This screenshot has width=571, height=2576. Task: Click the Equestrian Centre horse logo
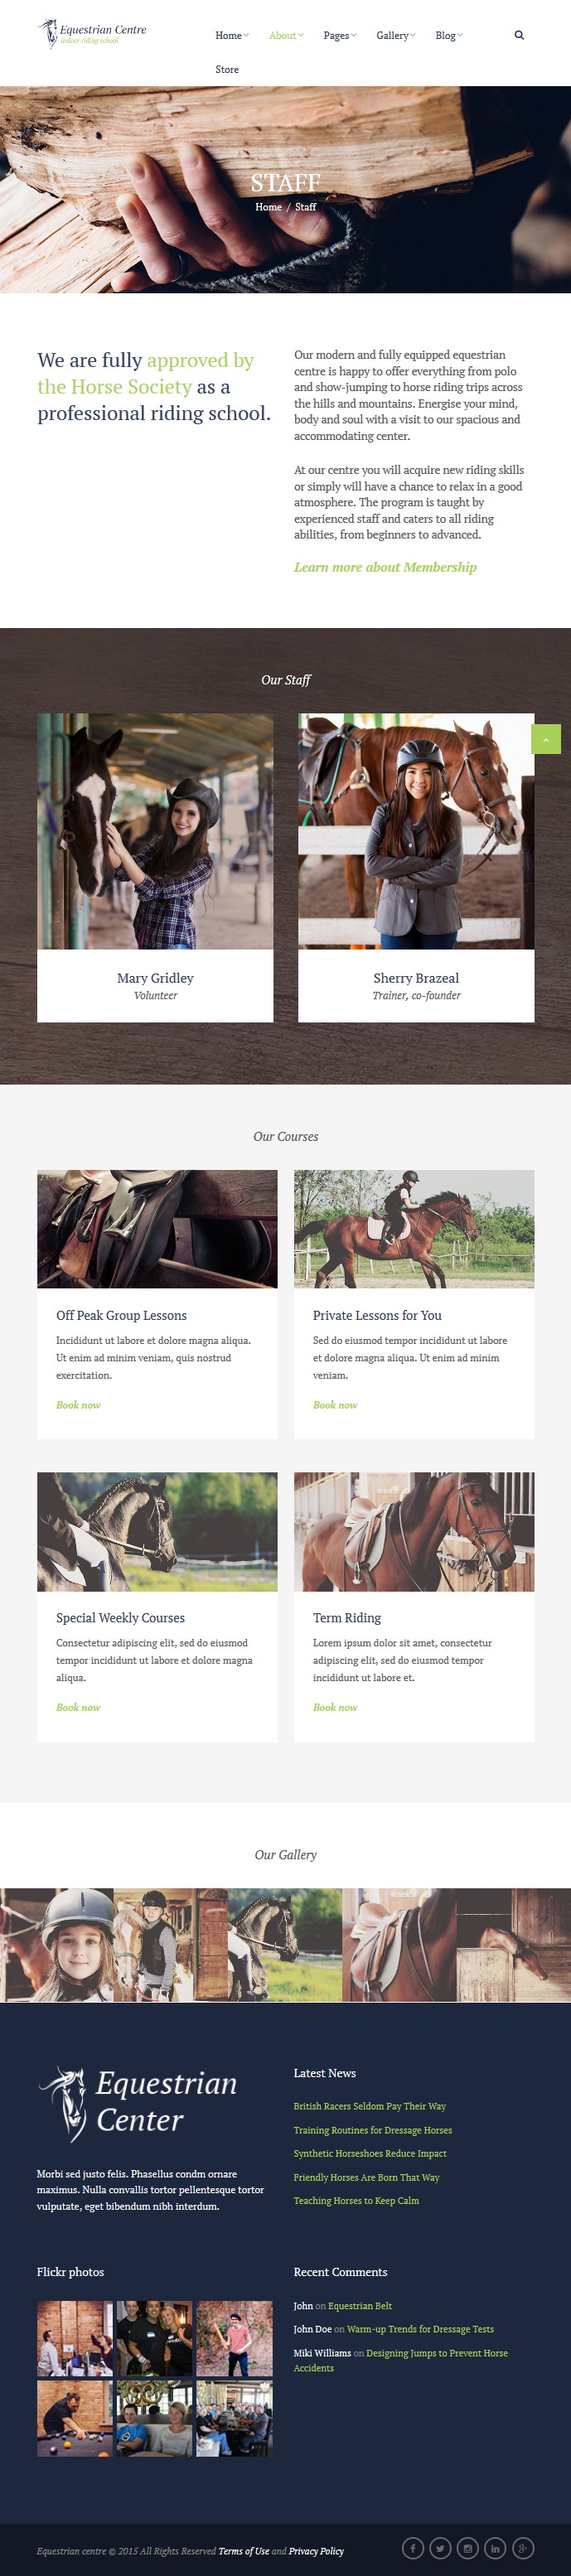[92, 34]
